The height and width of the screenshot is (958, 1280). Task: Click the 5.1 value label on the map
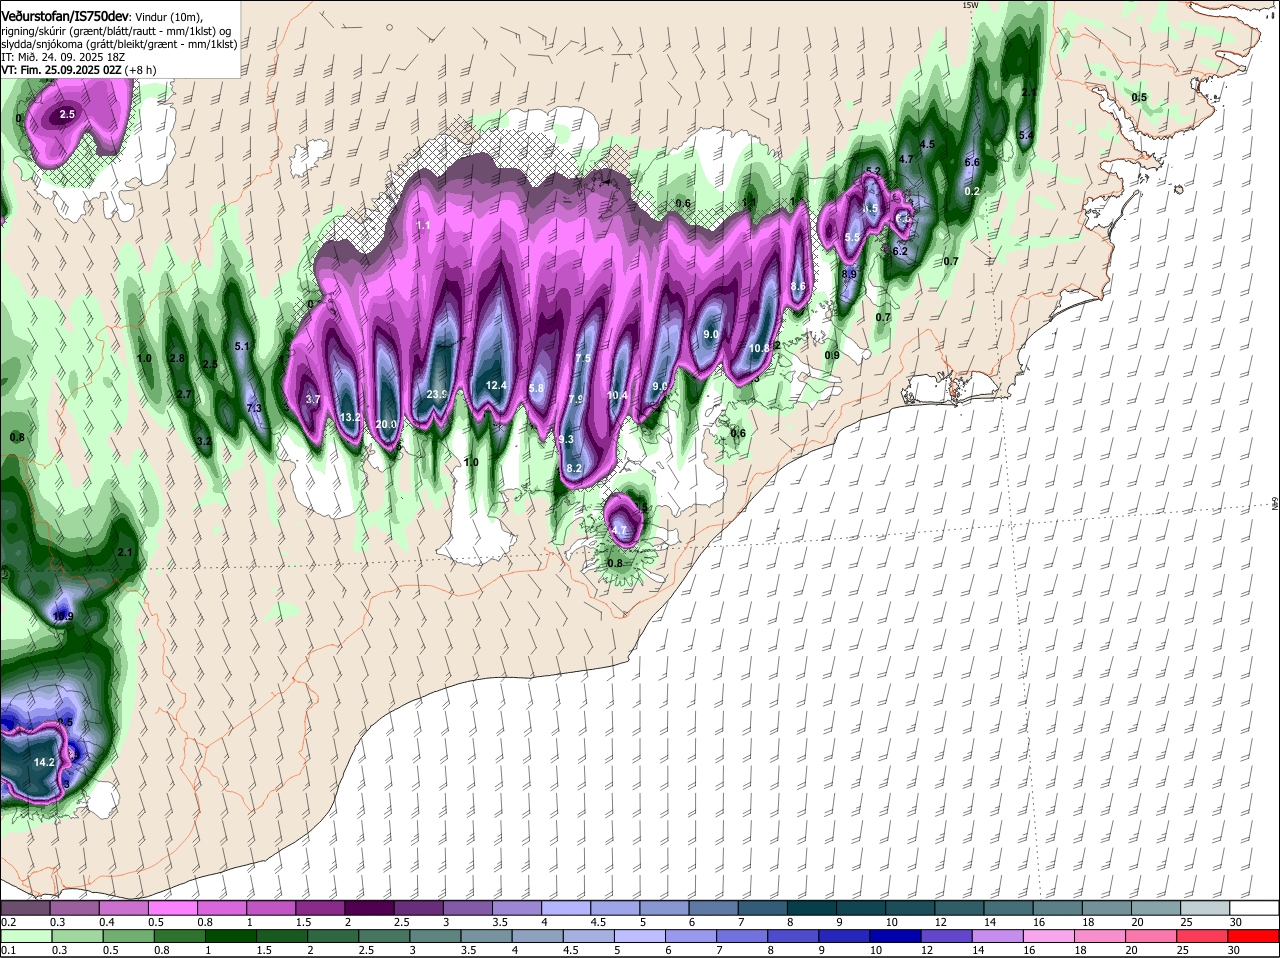[x=241, y=346]
